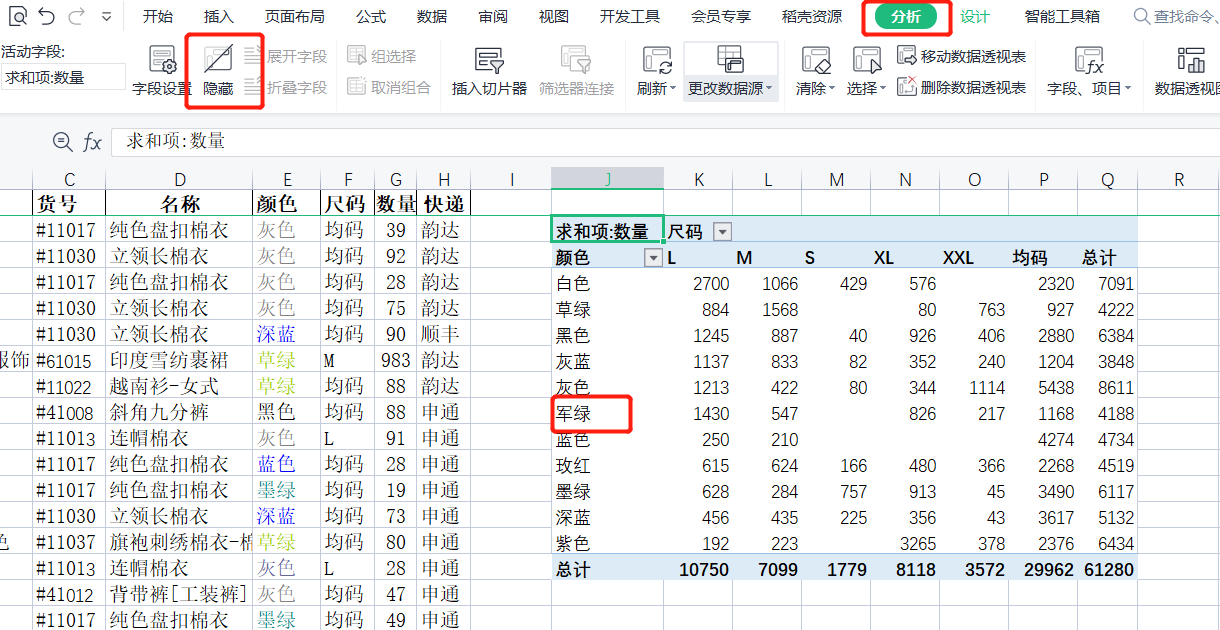Open the 页面布局 page layout tab
The image size is (1220, 630).
pyautogui.click(x=294, y=17)
